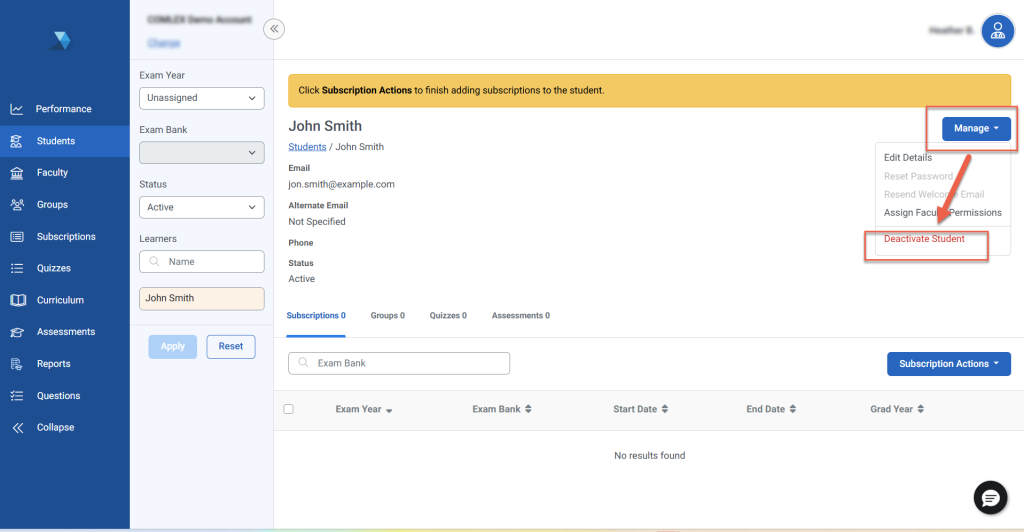The image size is (1024, 532).
Task: Open the Status dropdown set to Active
Action: pyautogui.click(x=201, y=207)
